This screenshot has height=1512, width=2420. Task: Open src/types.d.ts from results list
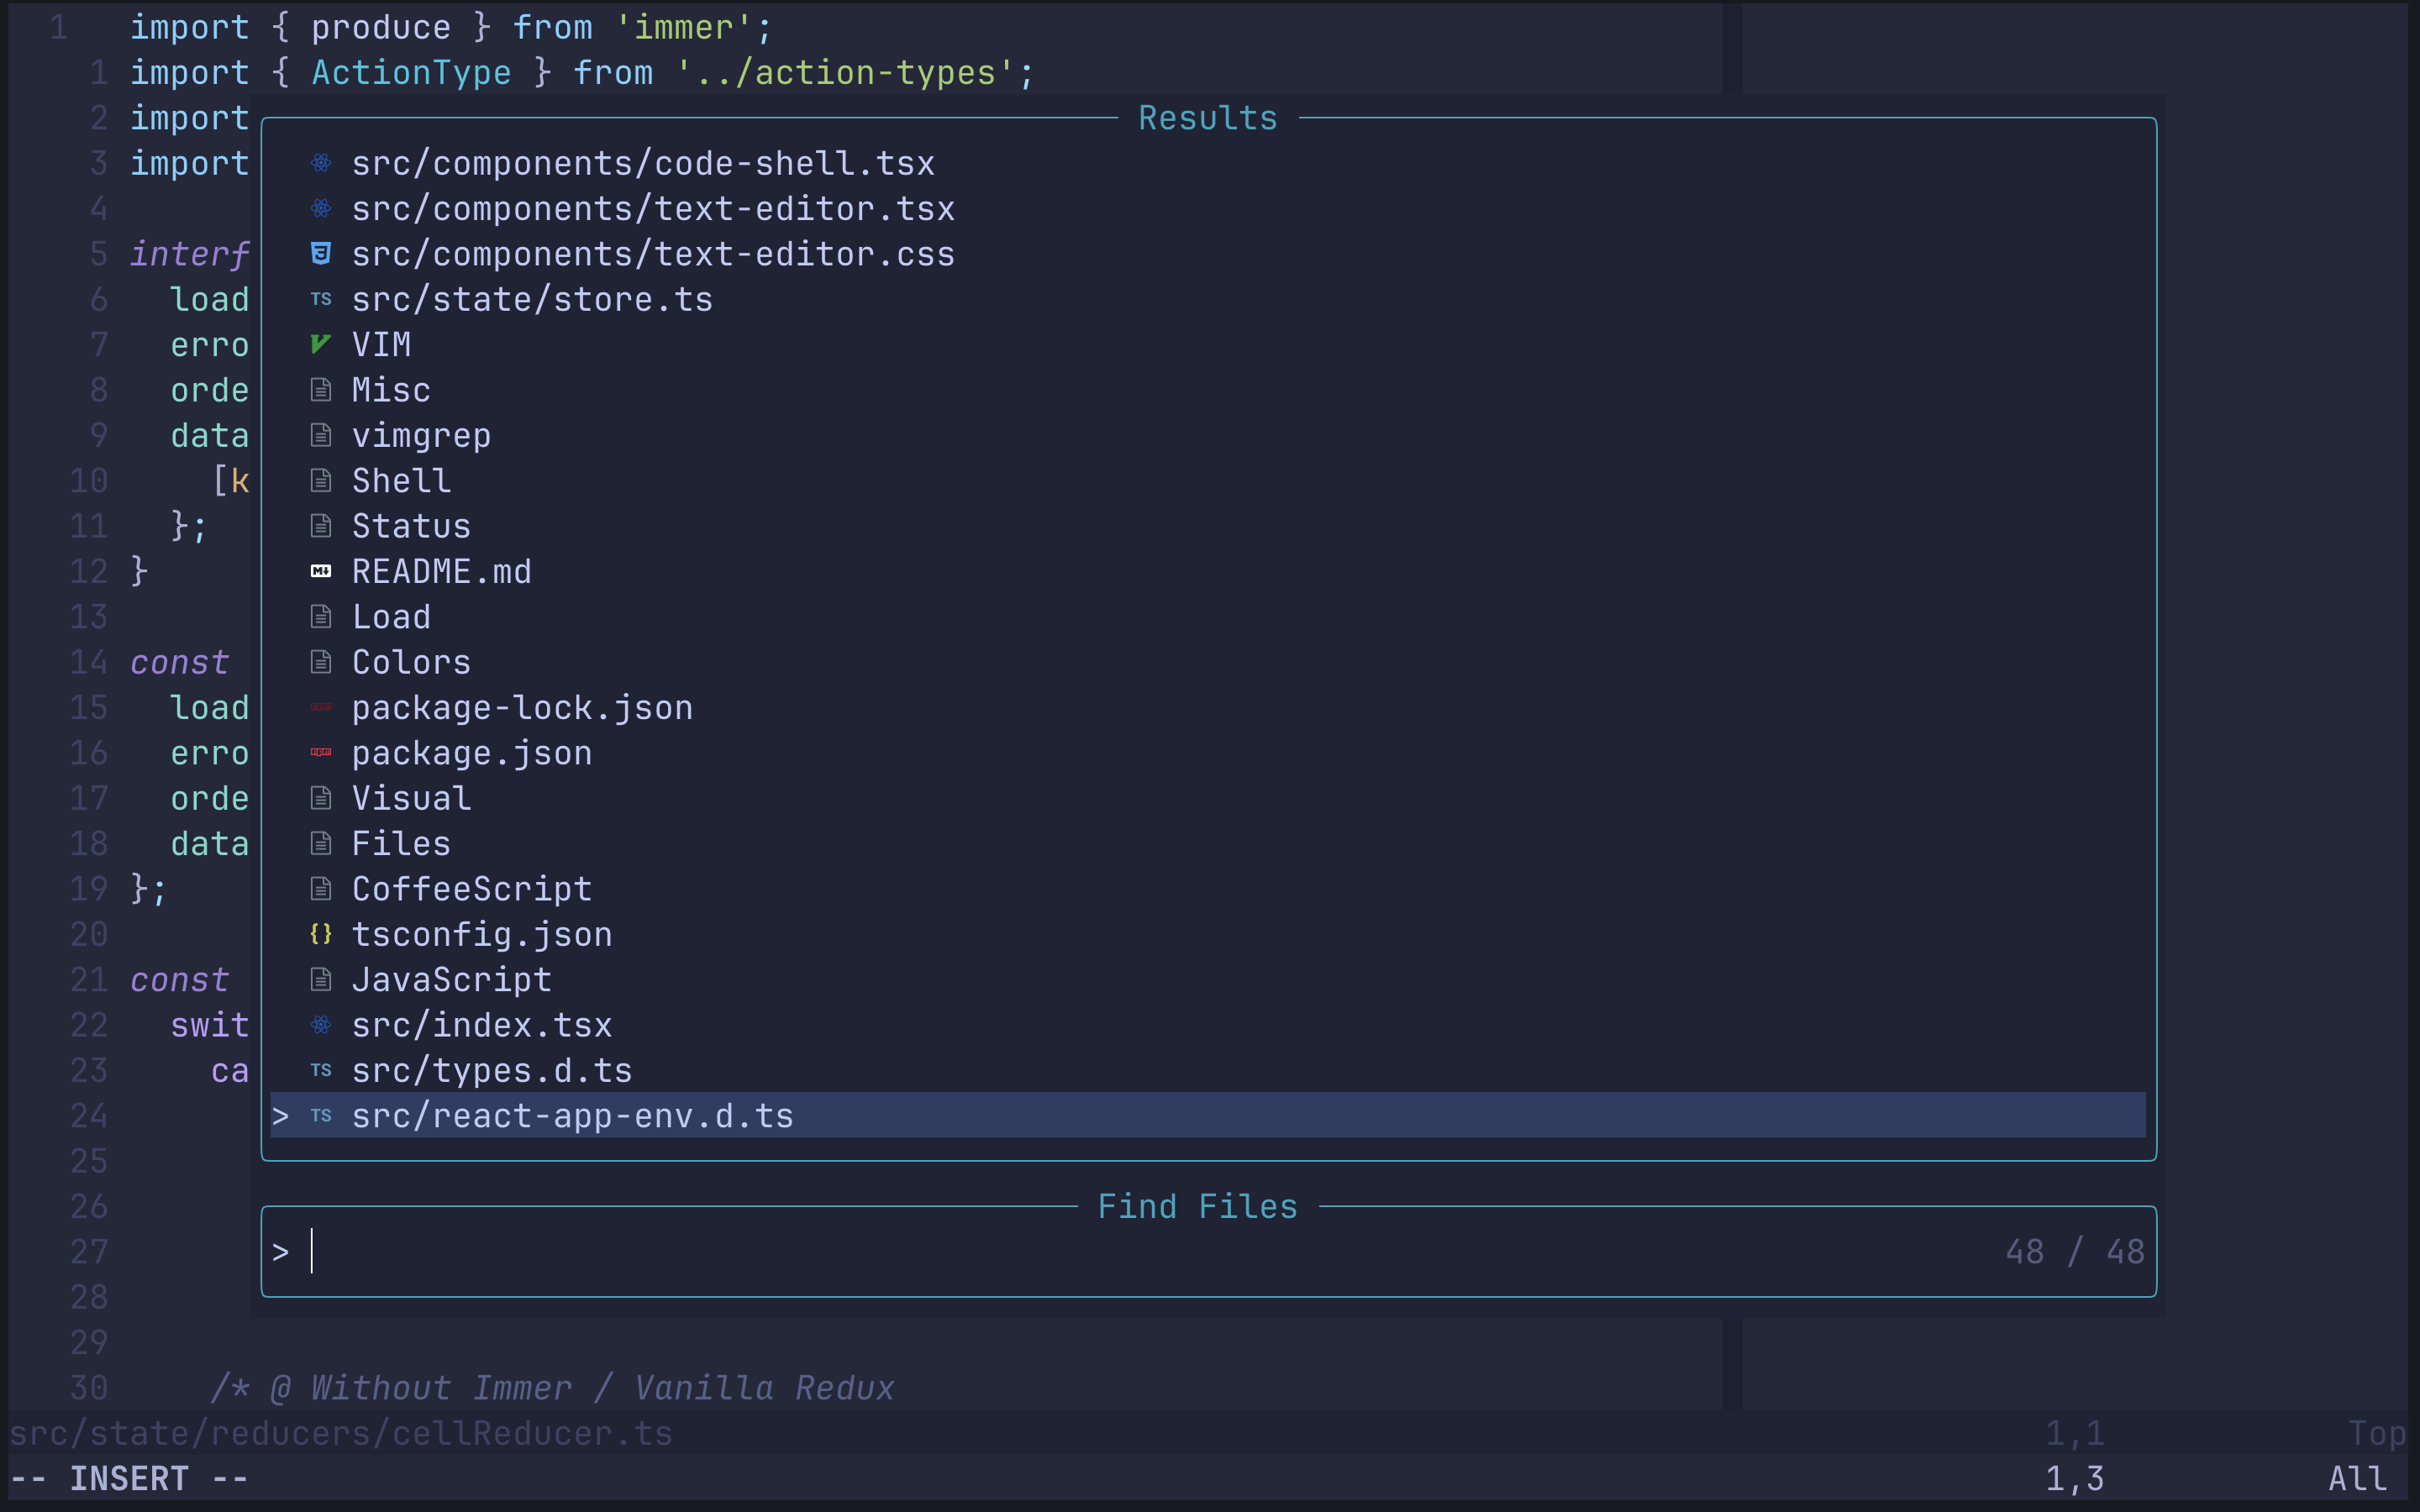point(491,1071)
